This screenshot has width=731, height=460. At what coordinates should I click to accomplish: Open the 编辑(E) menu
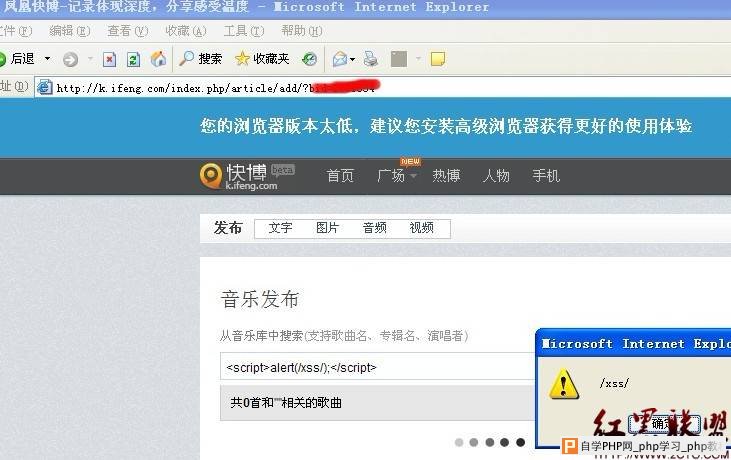click(69, 31)
